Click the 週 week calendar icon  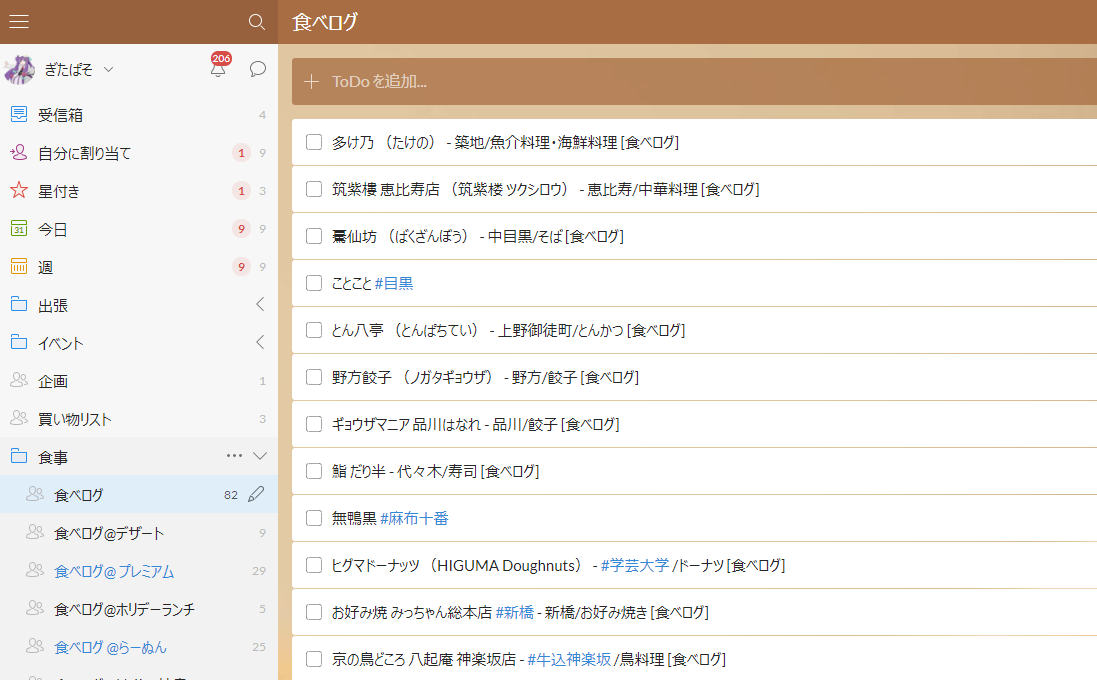coord(19,266)
